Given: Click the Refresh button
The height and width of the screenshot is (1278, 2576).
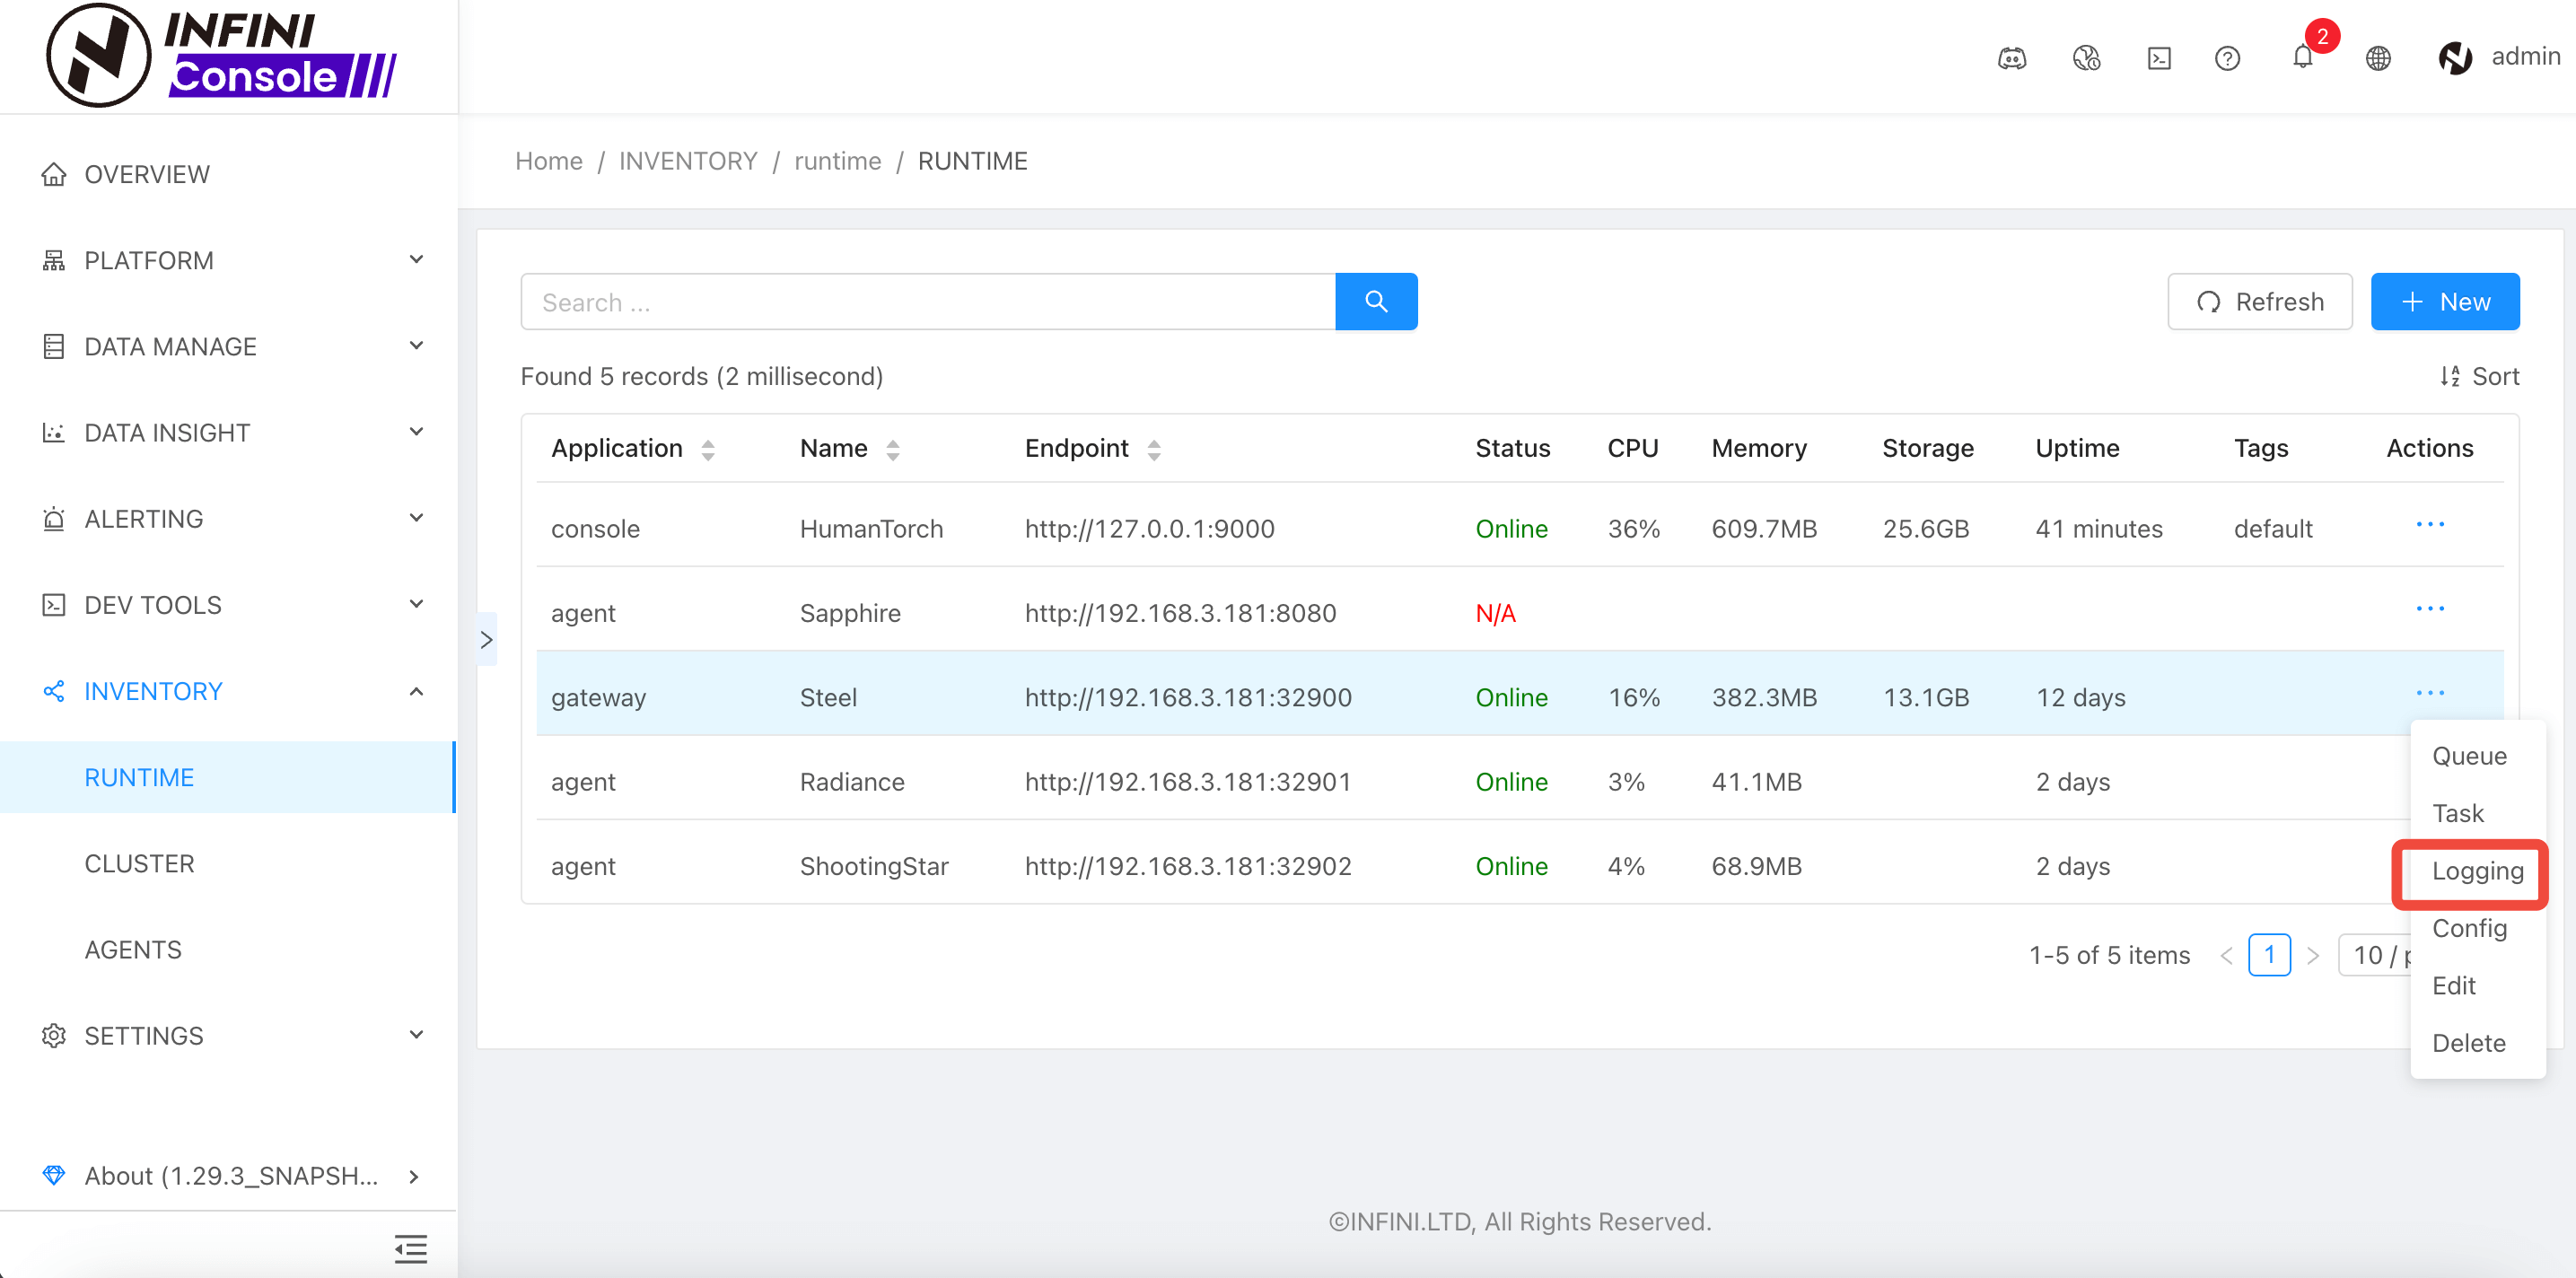Looking at the screenshot, I should pos(2258,301).
